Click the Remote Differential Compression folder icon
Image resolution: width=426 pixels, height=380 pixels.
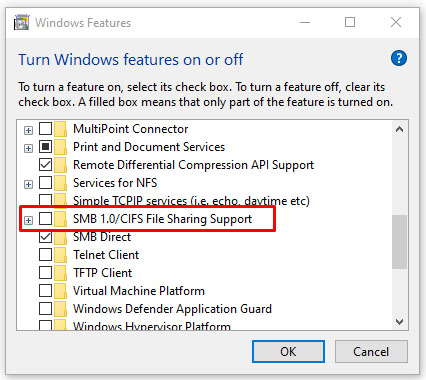(60, 165)
